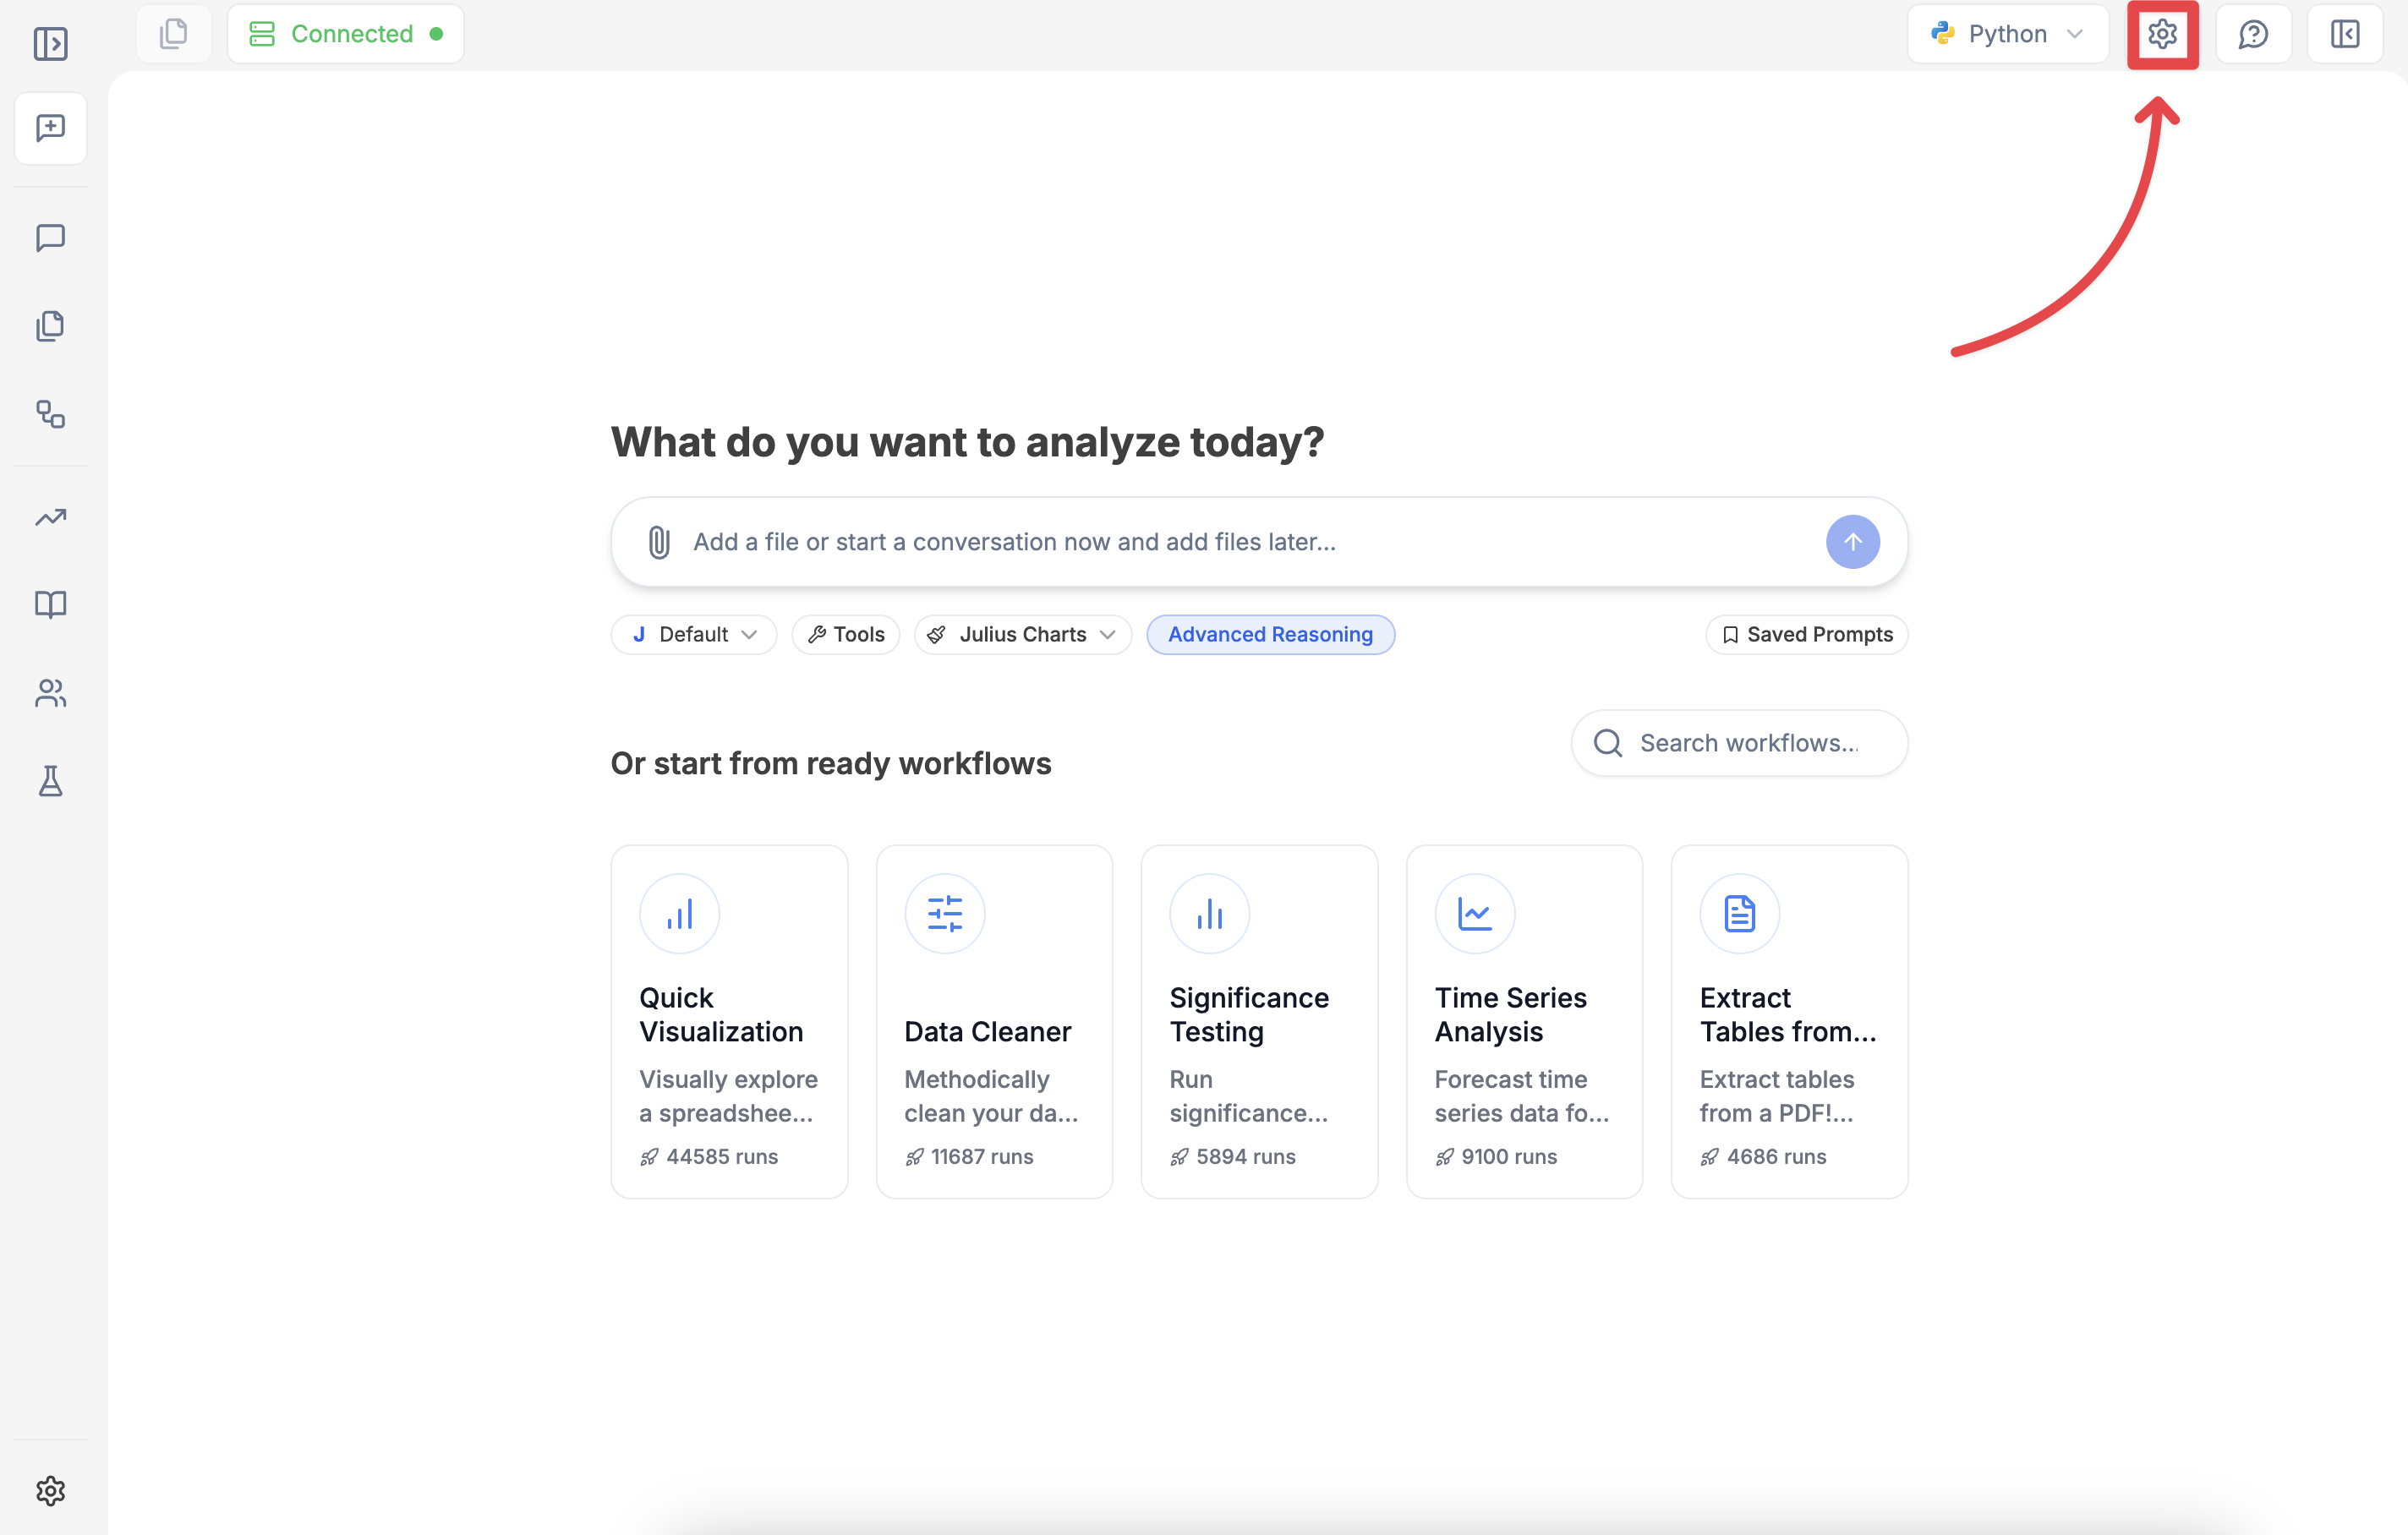Click the '9100 runs' text
Image resolution: width=2408 pixels, height=1535 pixels.
pos(1509,1156)
